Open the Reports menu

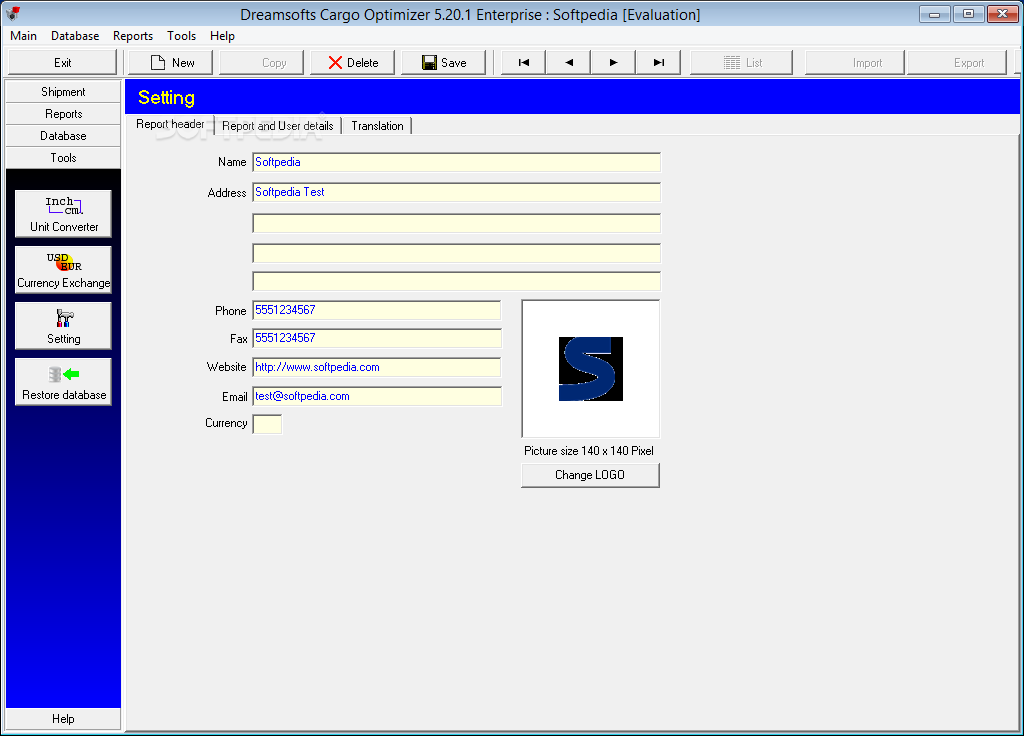click(133, 36)
